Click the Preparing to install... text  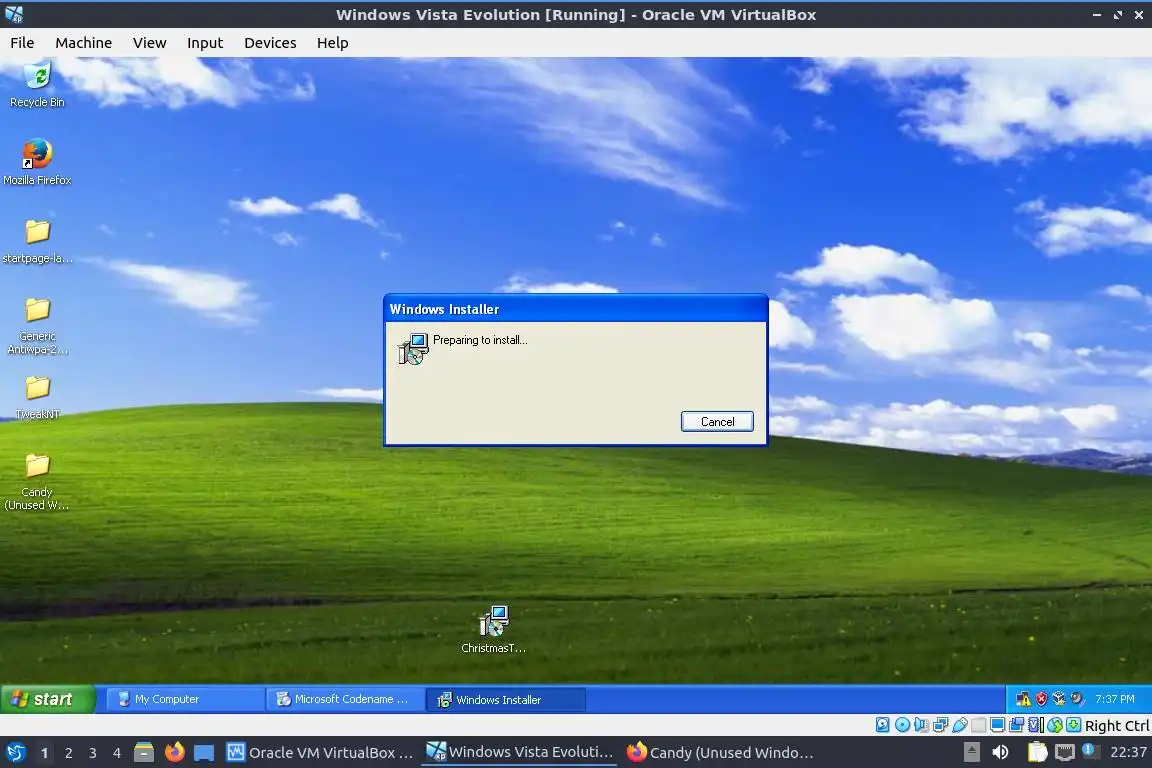(x=480, y=340)
